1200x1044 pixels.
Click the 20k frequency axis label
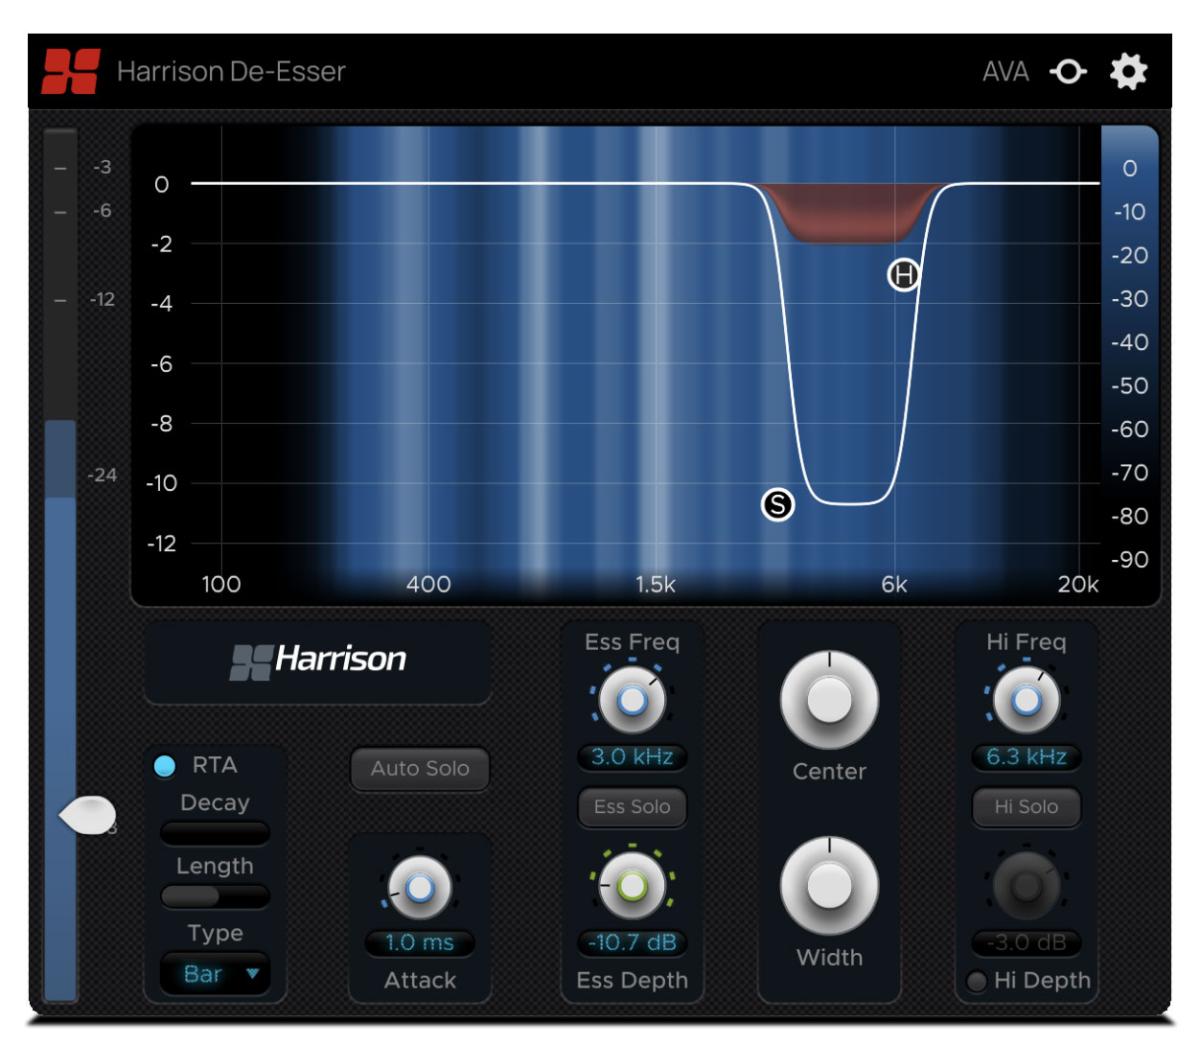coord(1078,585)
